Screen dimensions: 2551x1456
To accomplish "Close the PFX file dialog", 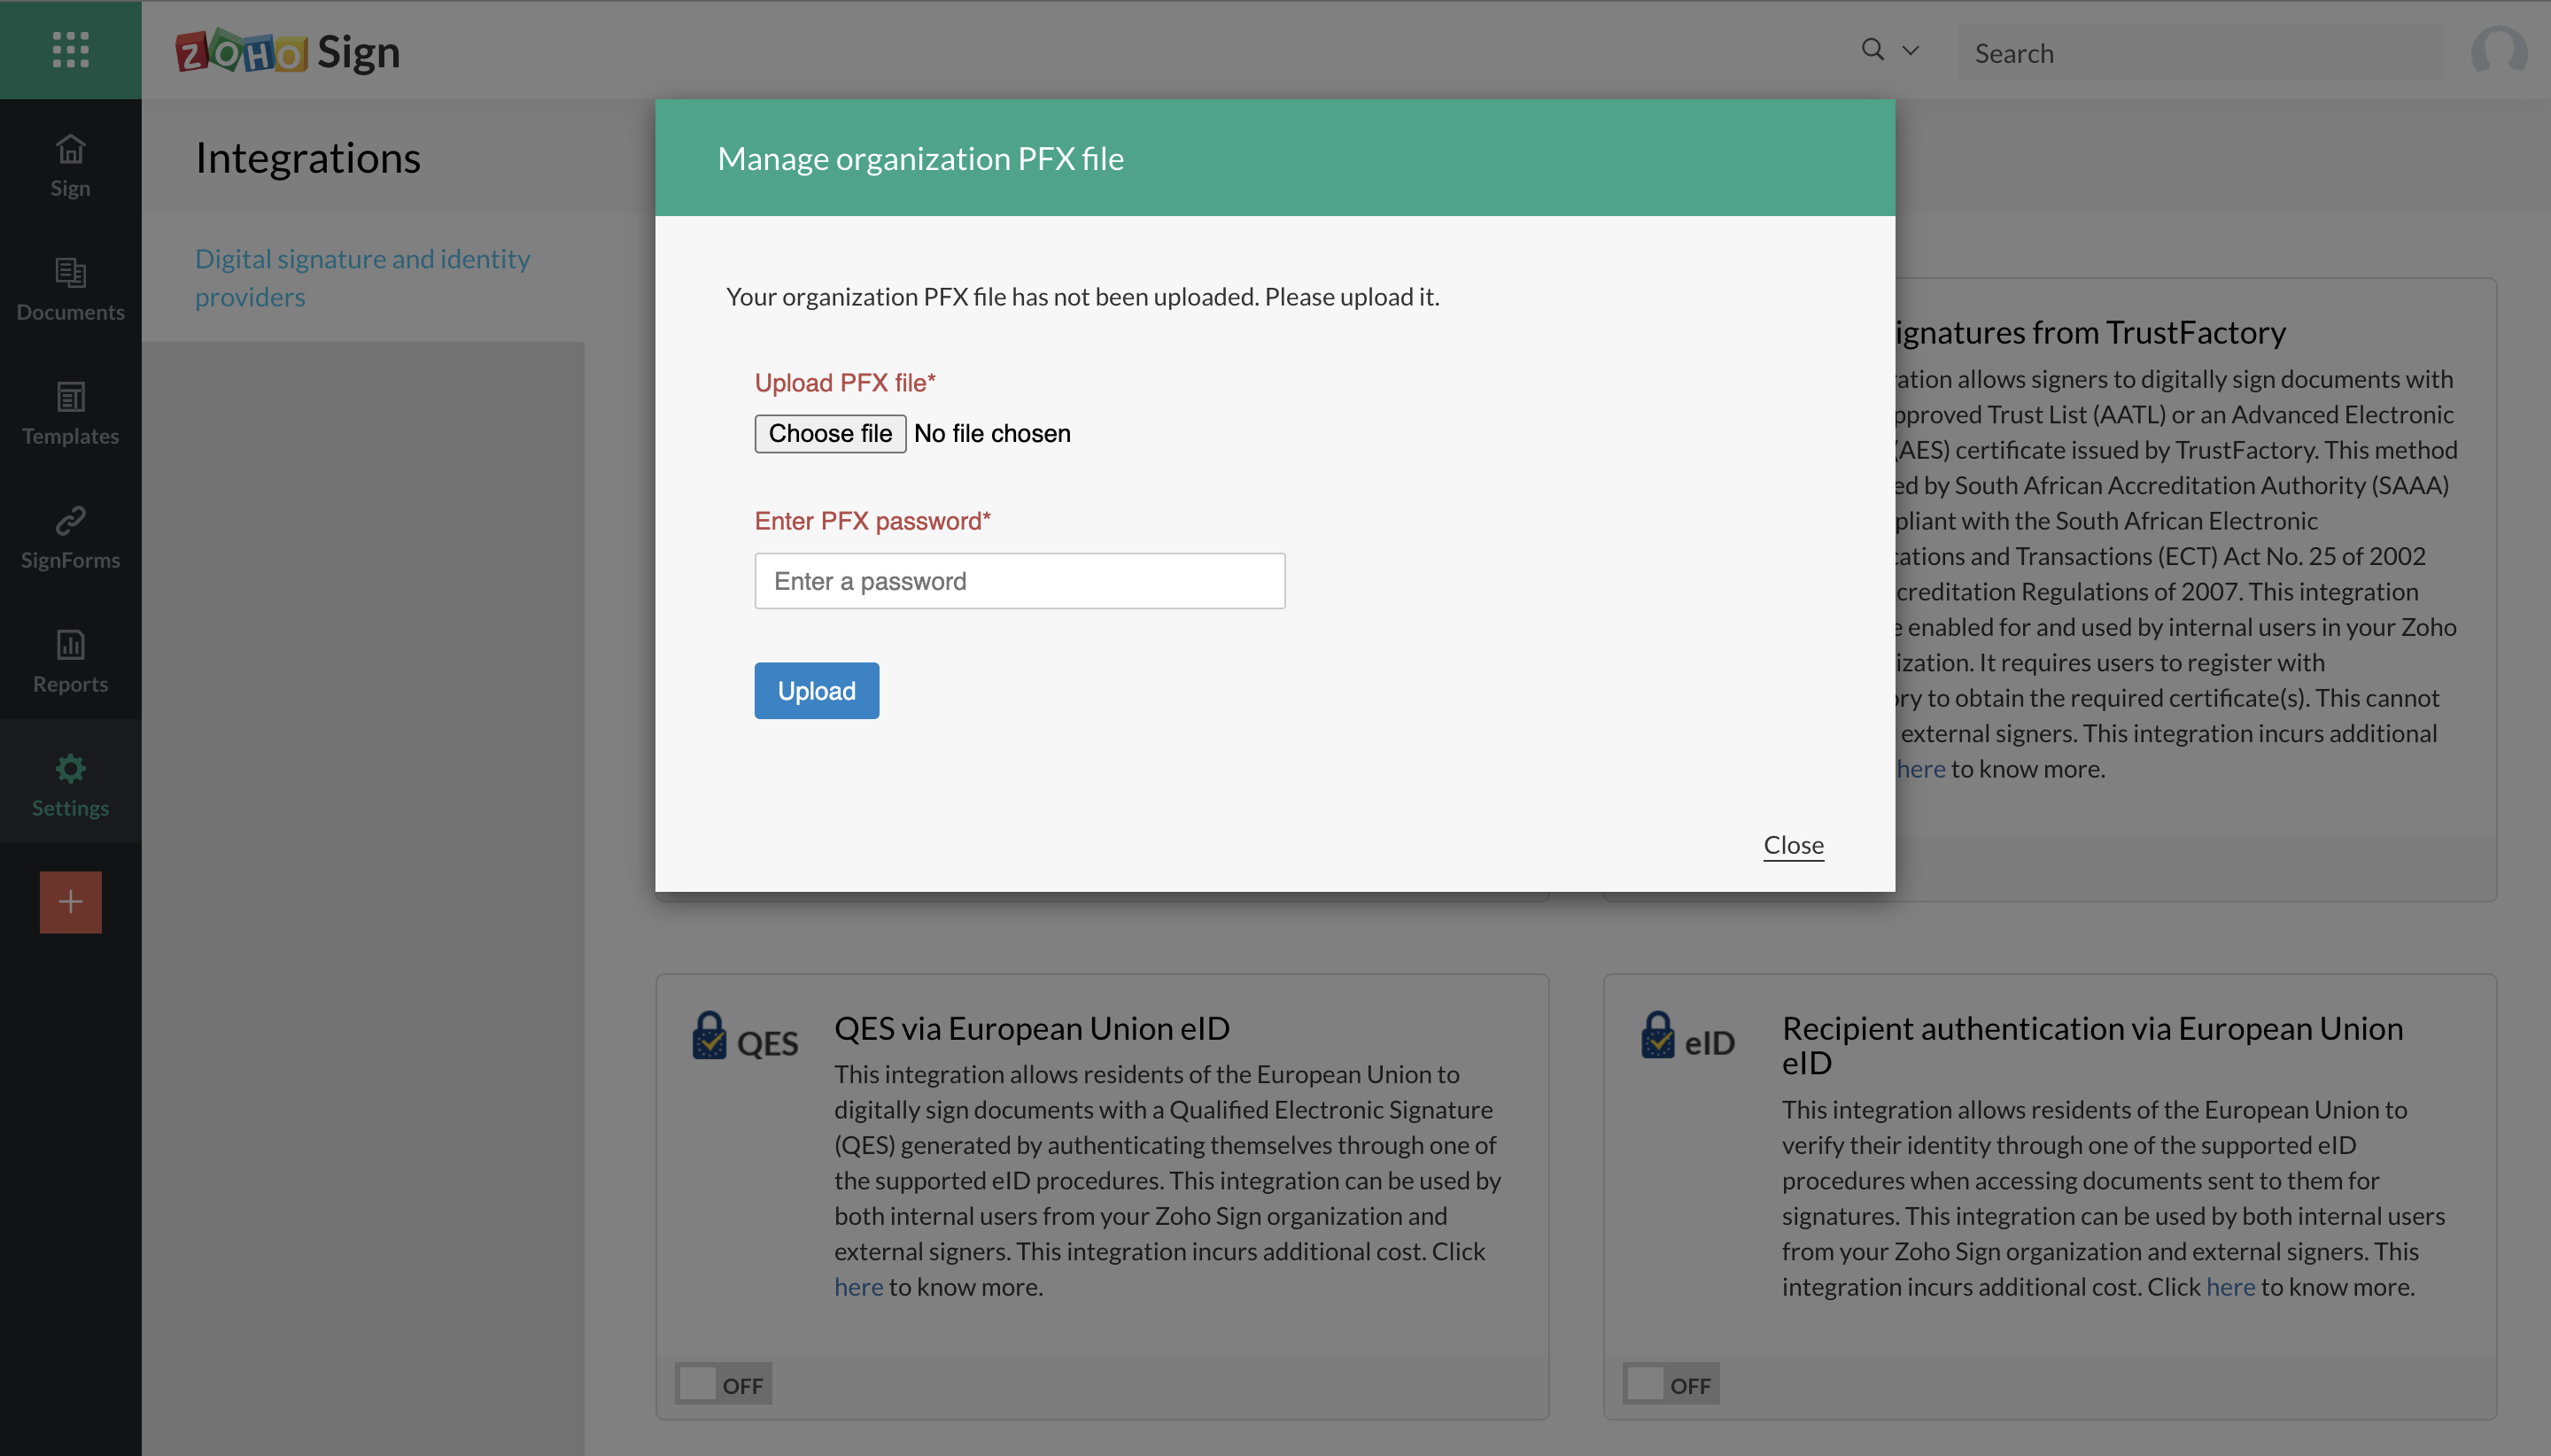I will click(1793, 845).
